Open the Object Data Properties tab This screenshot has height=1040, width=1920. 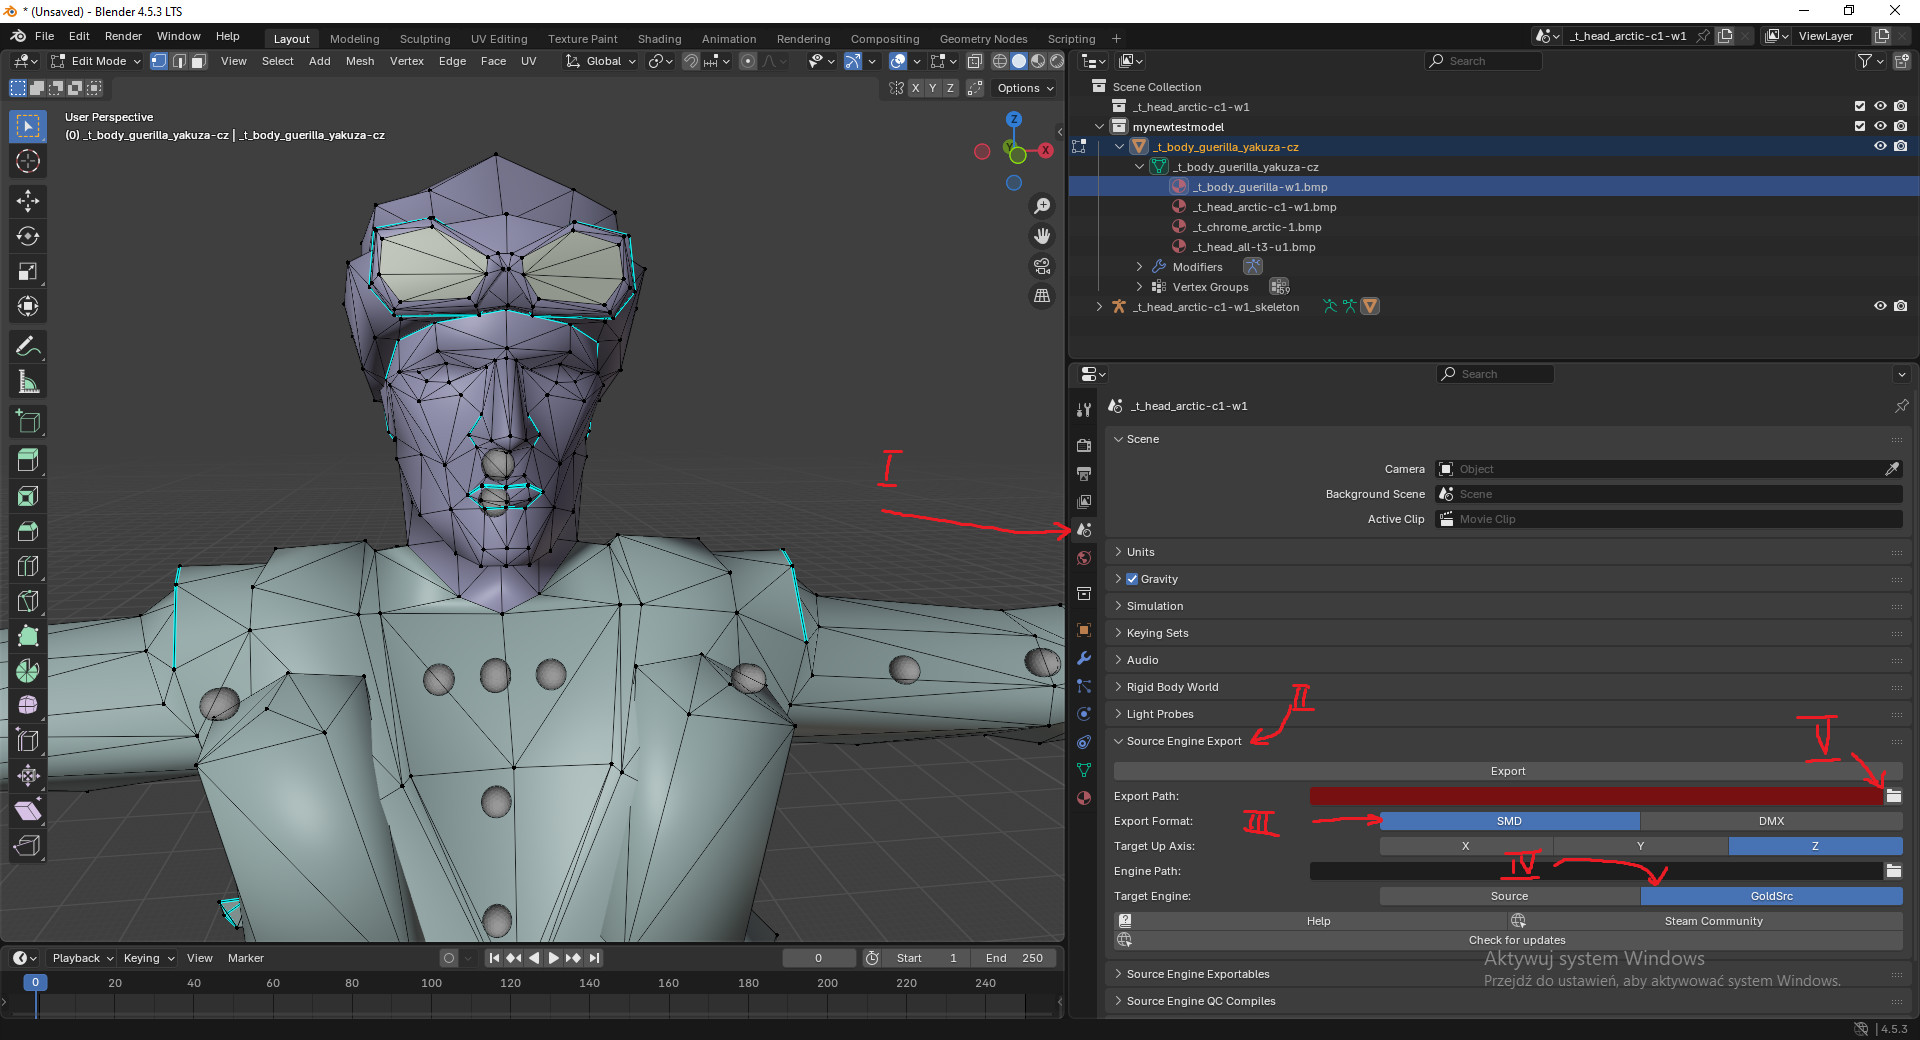[x=1083, y=770]
